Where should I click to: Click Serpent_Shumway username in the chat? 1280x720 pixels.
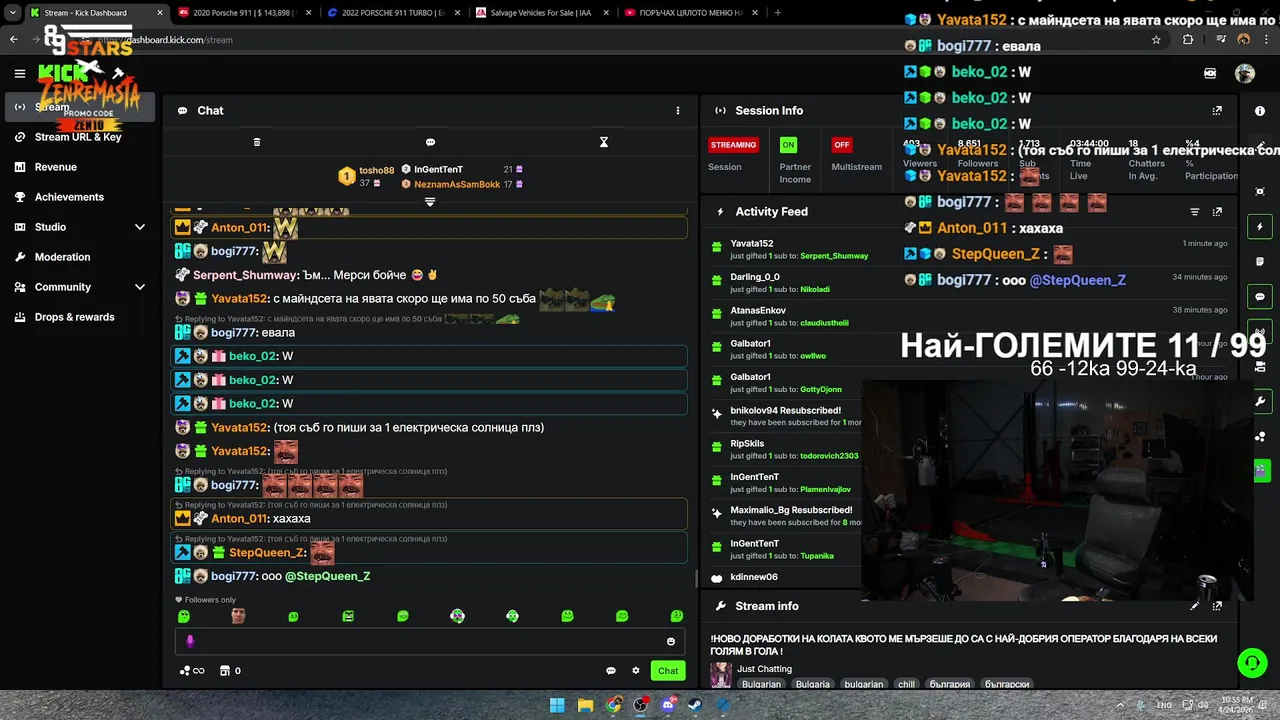(x=245, y=275)
